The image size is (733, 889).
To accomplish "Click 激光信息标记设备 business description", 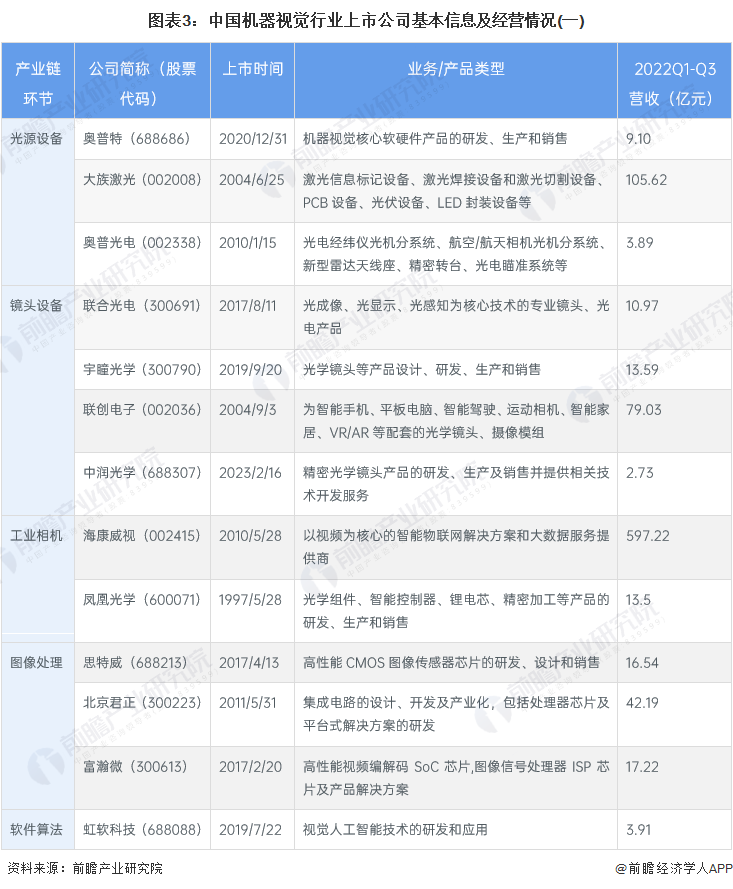I will coord(453,191).
